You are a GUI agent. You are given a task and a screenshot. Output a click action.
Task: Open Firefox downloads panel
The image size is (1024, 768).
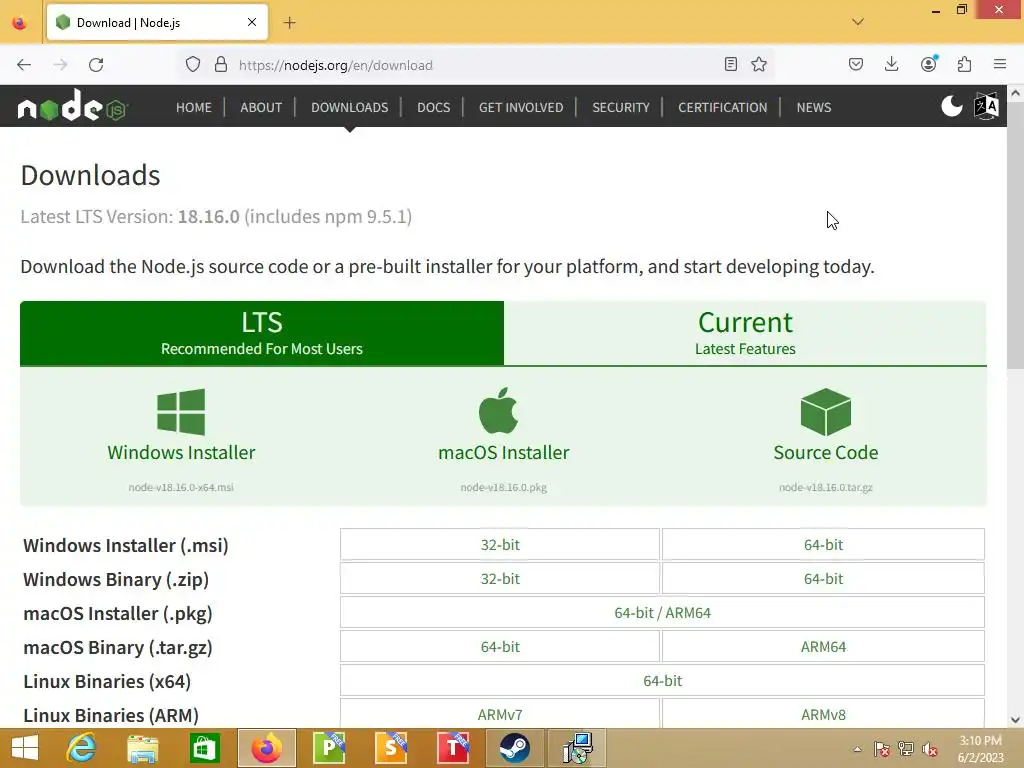pyautogui.click(x=891, y=64)
